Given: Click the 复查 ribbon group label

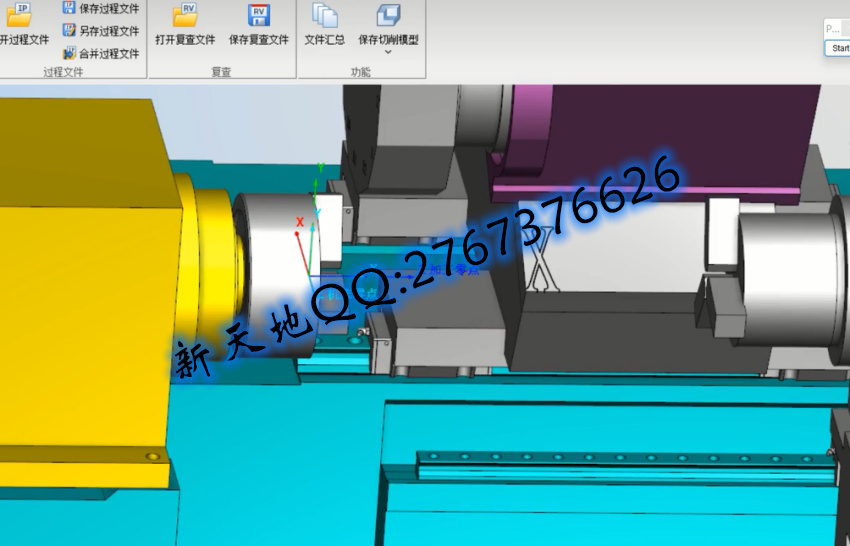Looking at the screenshot, I should pyautogui.click(x=221, y=72).
